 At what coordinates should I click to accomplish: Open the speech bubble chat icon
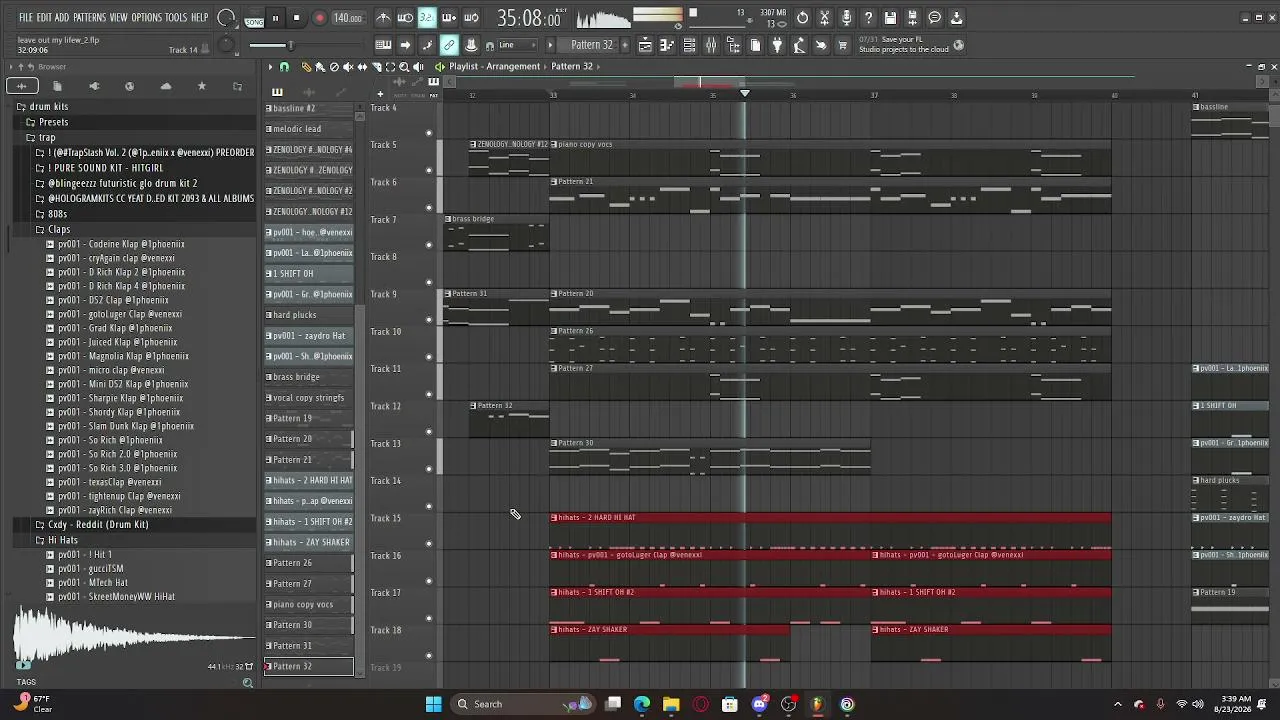point(934,18)
